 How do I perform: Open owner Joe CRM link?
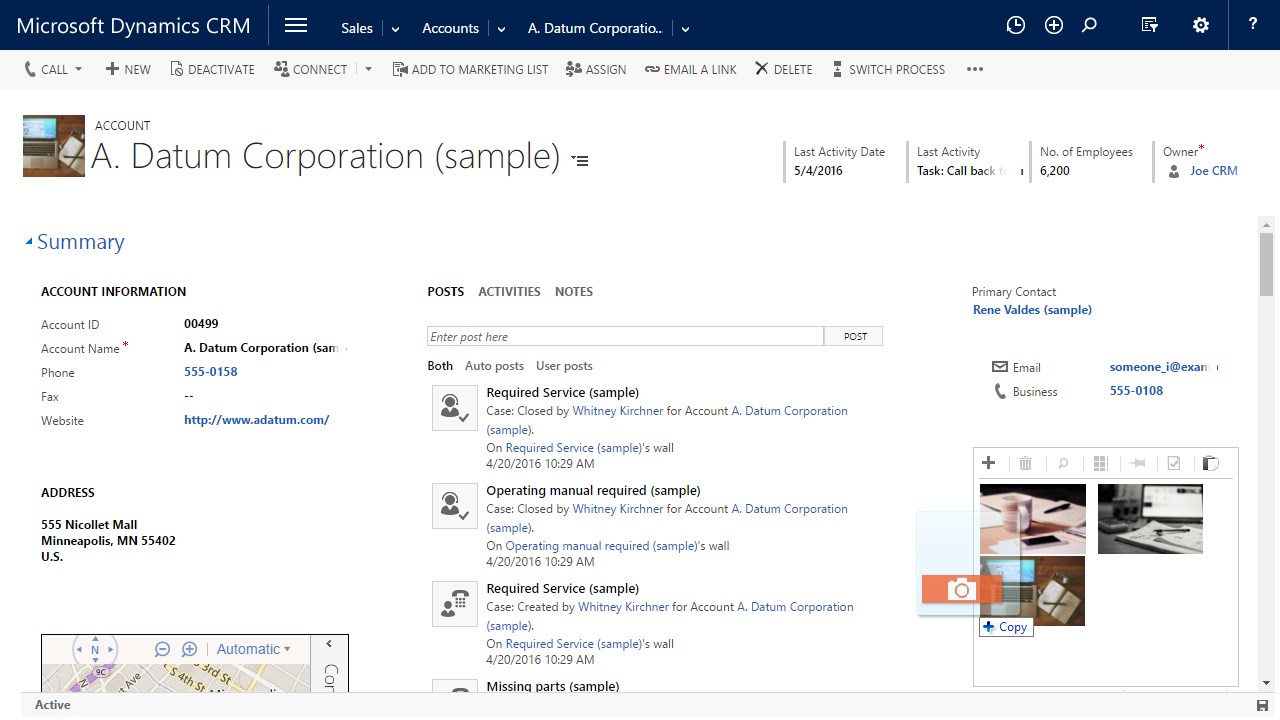pyautogui.click(x=1213, y=171)
